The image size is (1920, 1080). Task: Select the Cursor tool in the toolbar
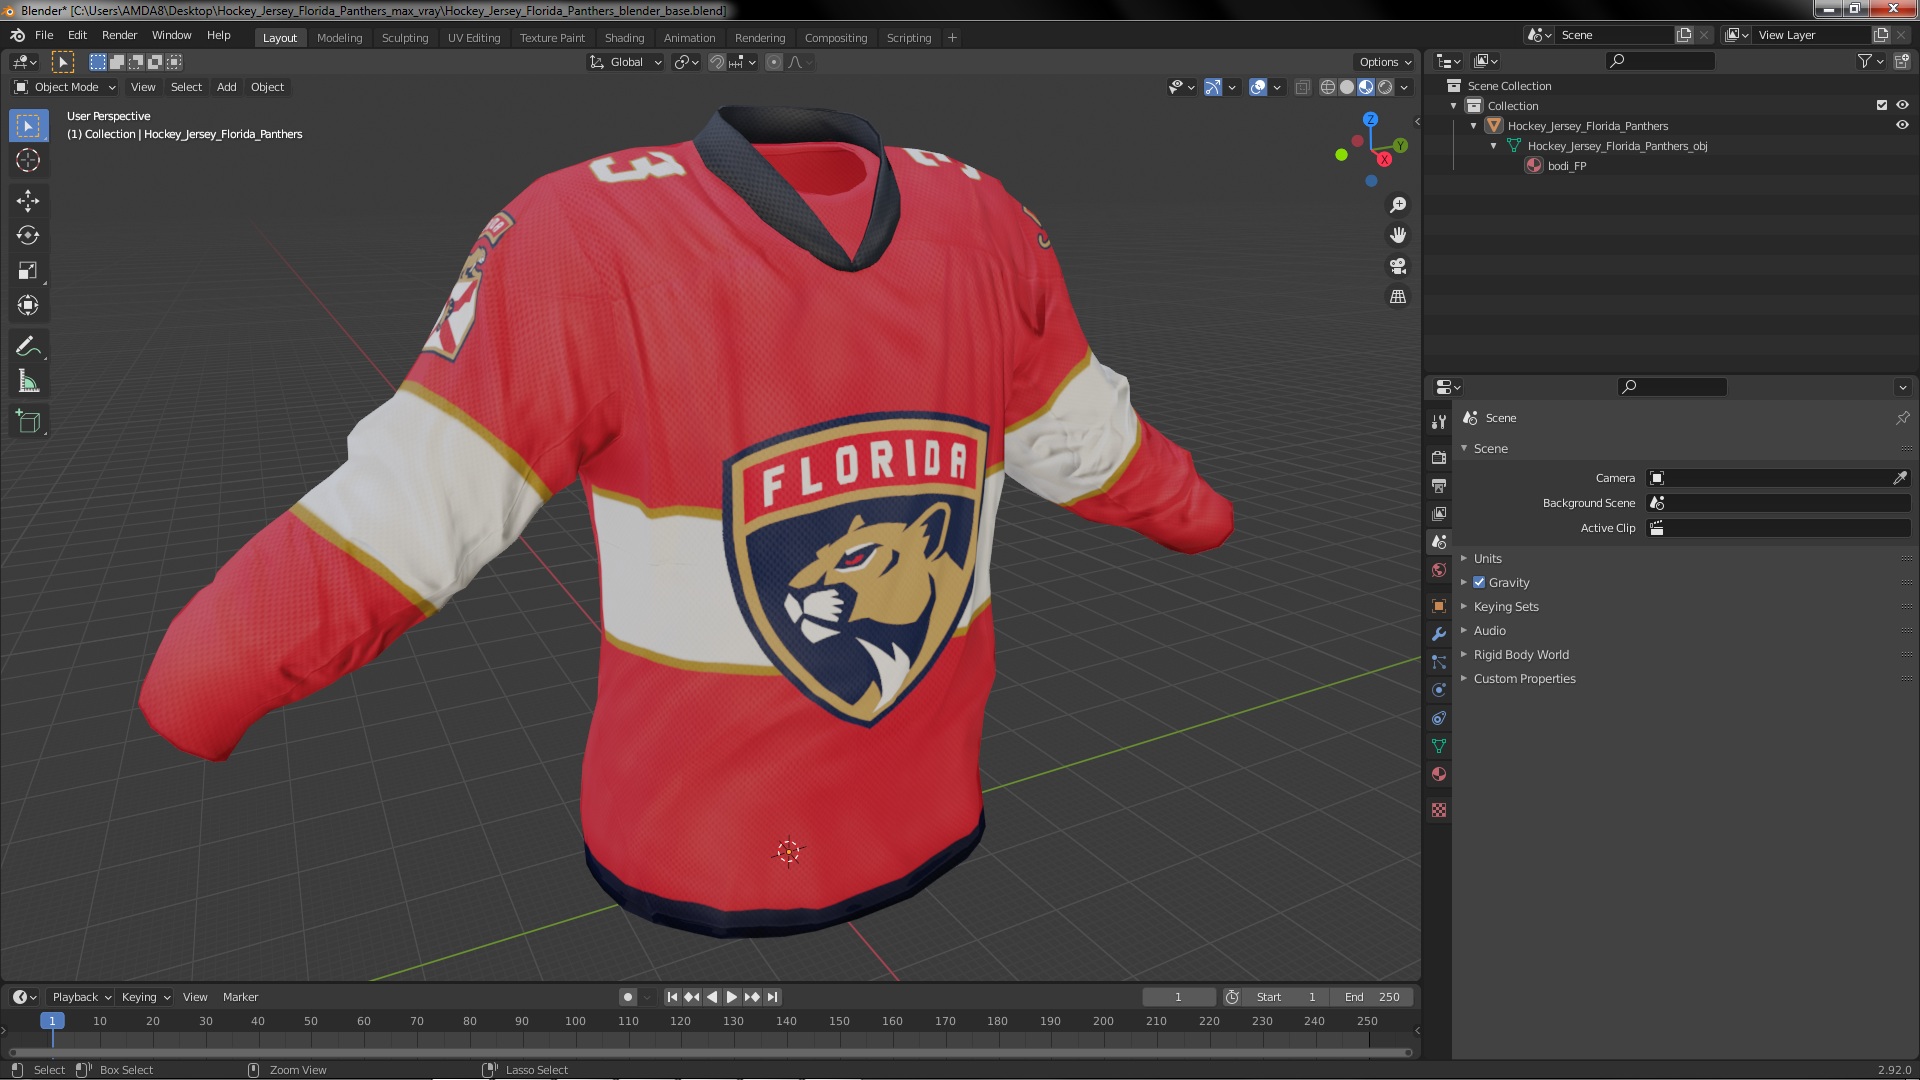pos(28,160)
